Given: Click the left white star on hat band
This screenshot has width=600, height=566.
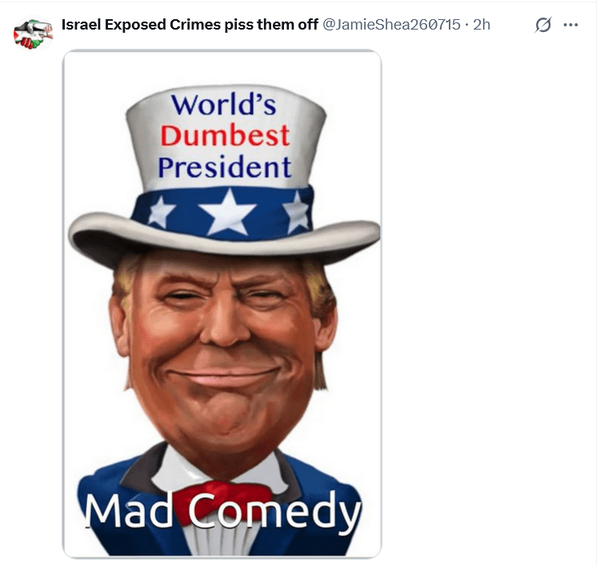Looking at the screenshot, I should 161,212.
